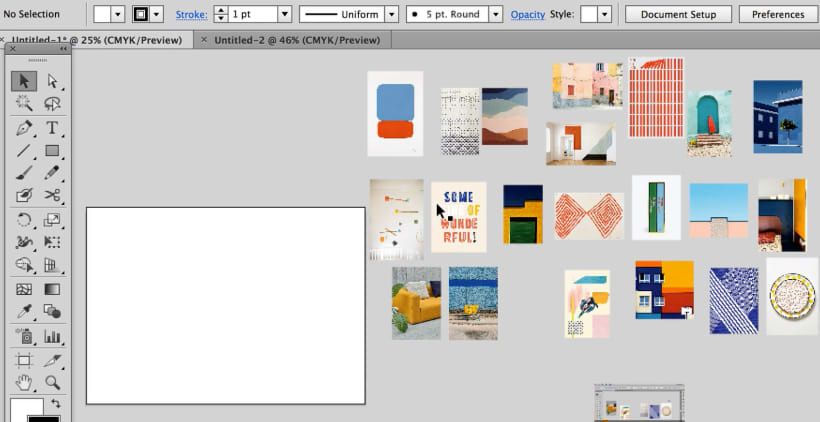Screen dimensions: 820x422
Task: Swap fill and stroke colors
Action: (55, 403)
